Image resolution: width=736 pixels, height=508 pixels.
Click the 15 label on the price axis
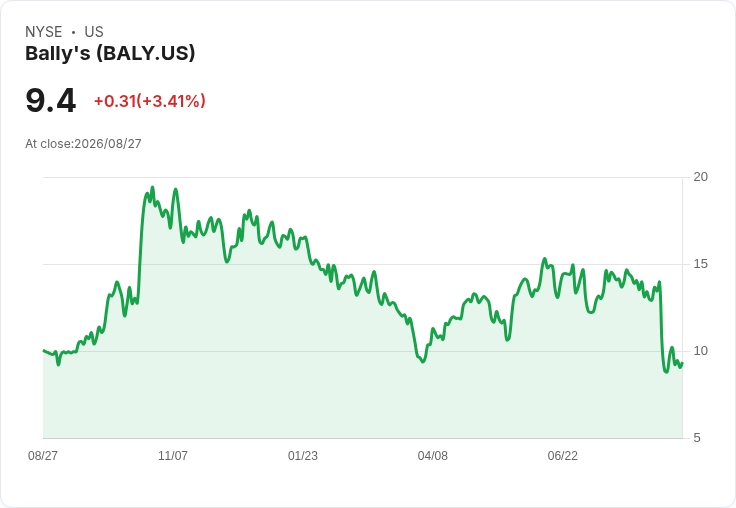[x=700, y=264]
